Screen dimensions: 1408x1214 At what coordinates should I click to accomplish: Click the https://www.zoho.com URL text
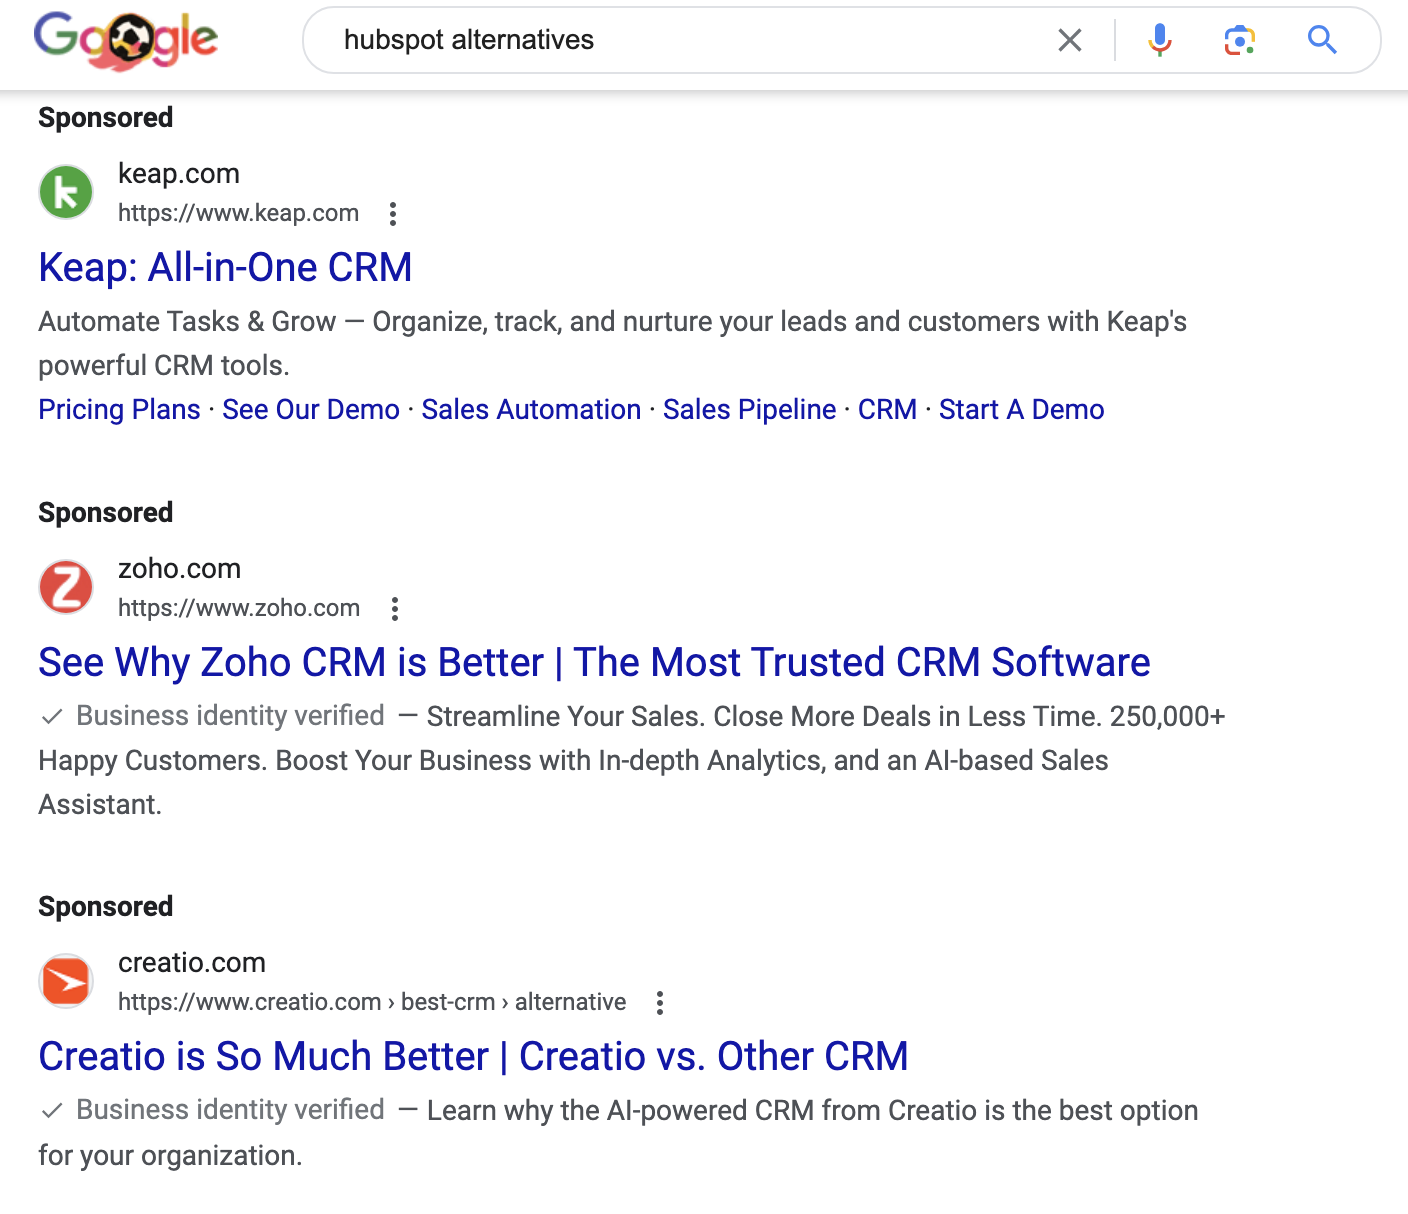[239, 608]
